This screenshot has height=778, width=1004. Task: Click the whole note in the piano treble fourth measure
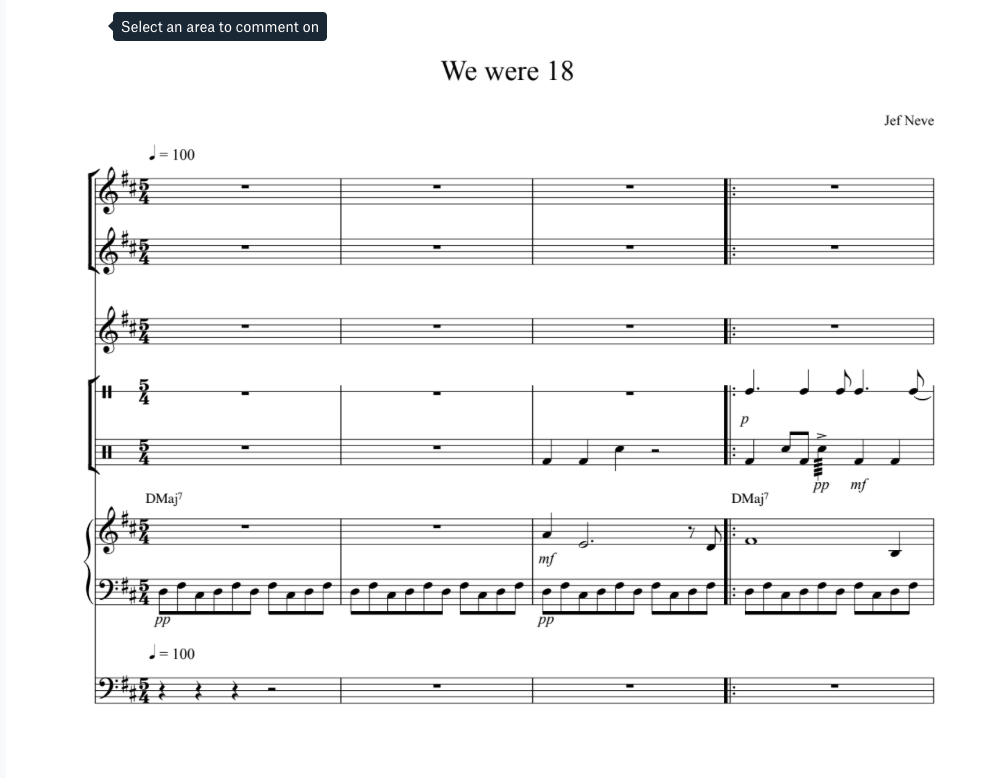(752, 541)
